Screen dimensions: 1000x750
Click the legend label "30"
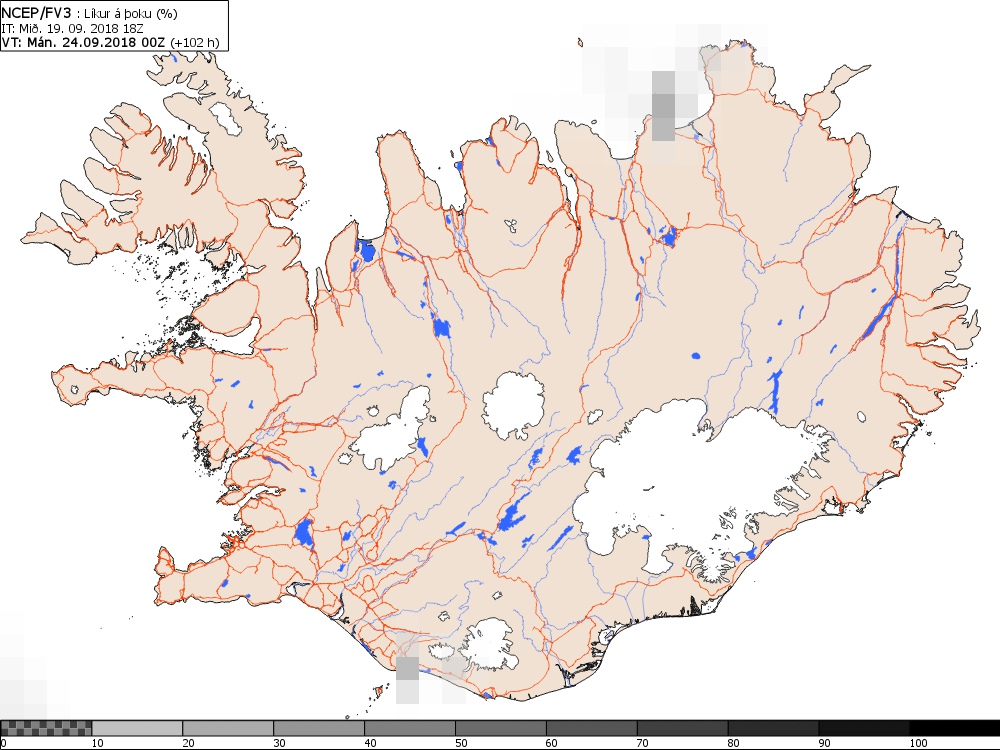tap(279, 743)
